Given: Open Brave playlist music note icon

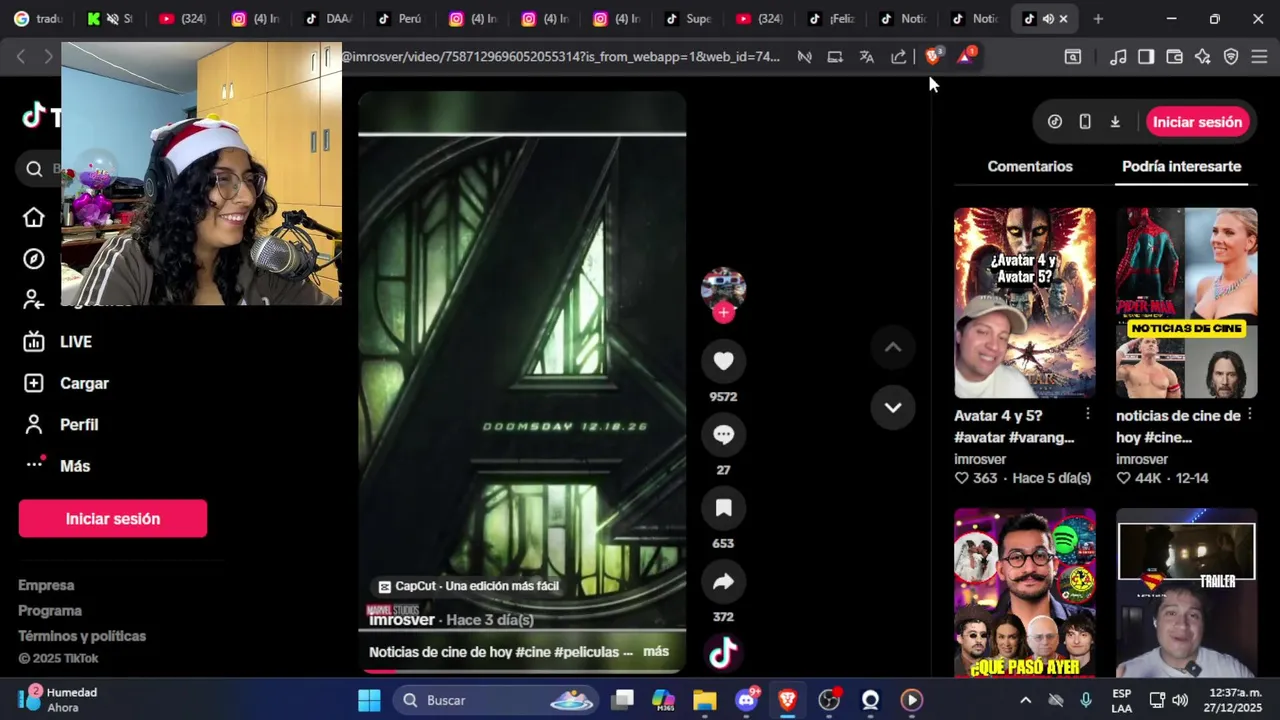Looking at the screenshot, I should click(x=1118, y=57).
